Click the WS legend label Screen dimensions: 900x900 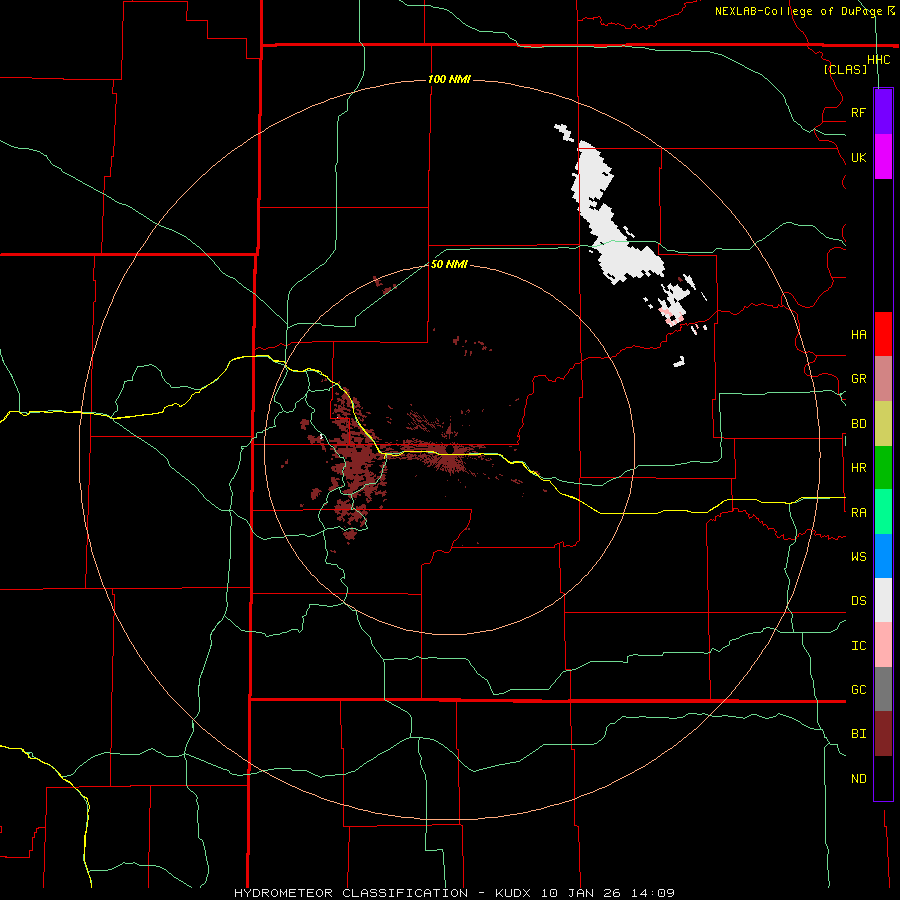point(858,557)
